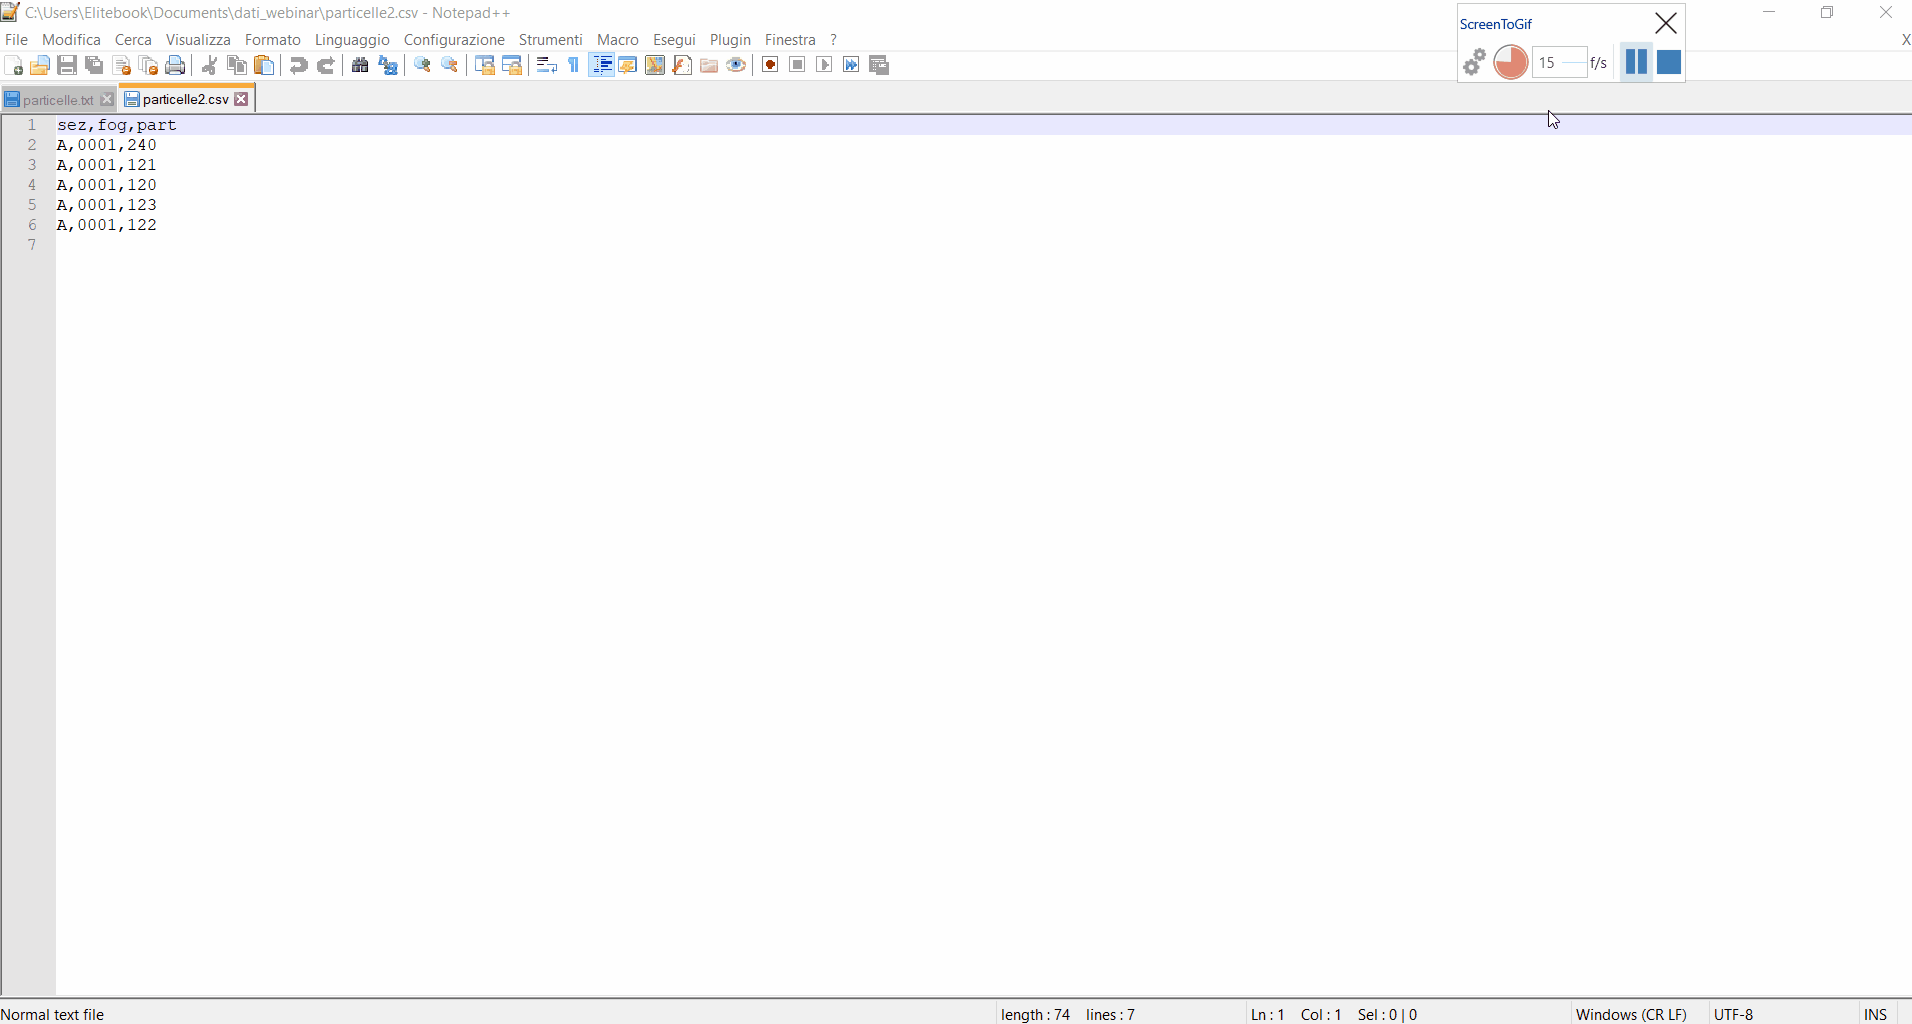This screenshot has height=1024, width=1912.
Task: Toggle the monitoring eye icon
Action: point(736,65)
